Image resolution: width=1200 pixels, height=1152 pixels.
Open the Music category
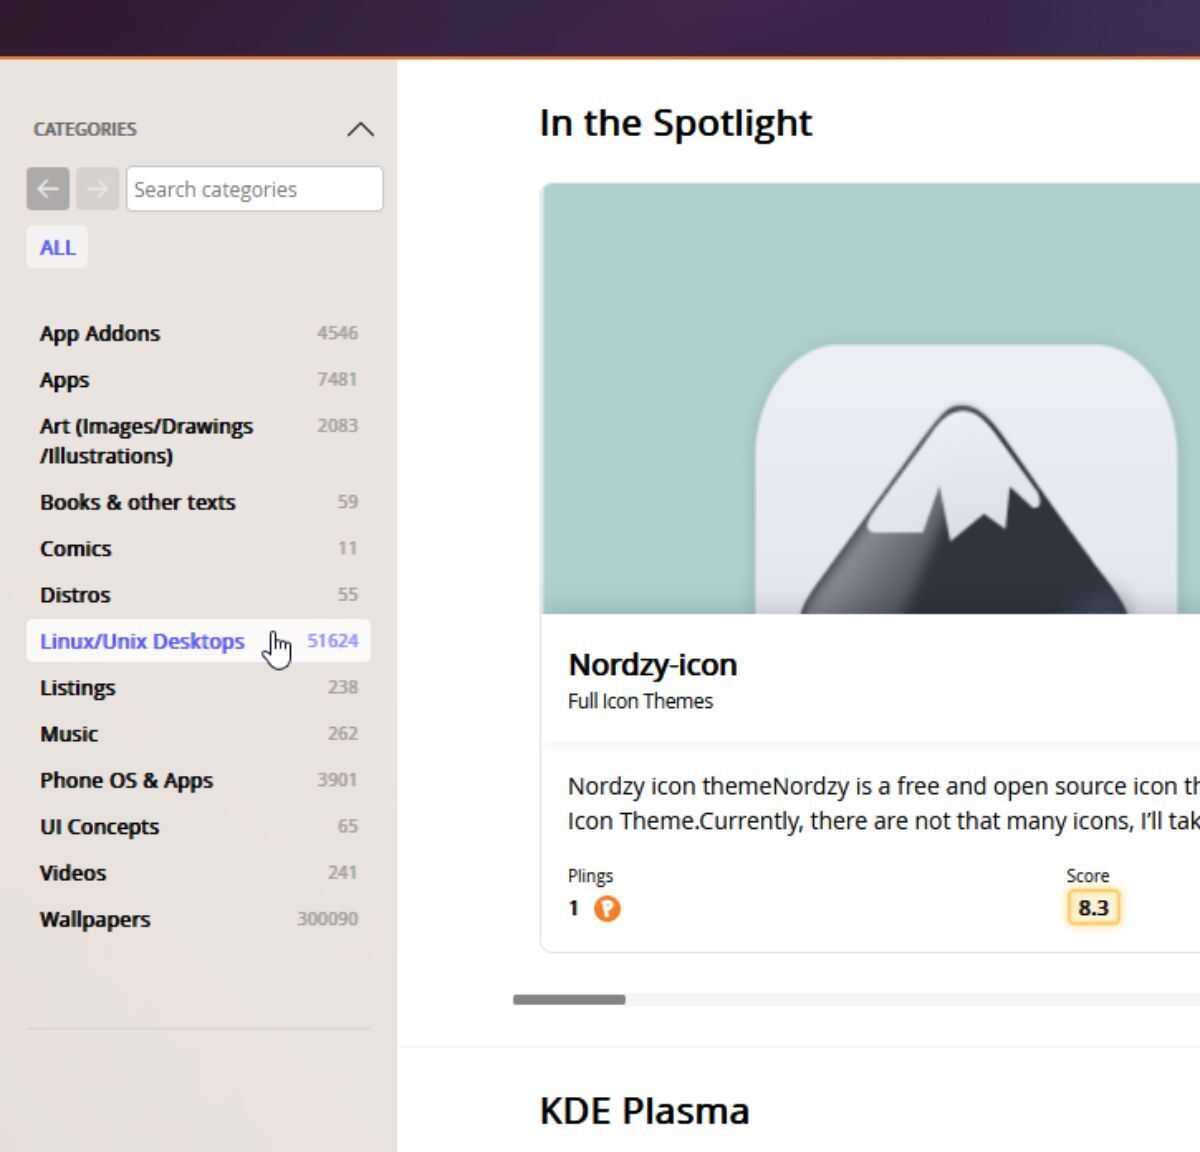[x=198, y=733]
